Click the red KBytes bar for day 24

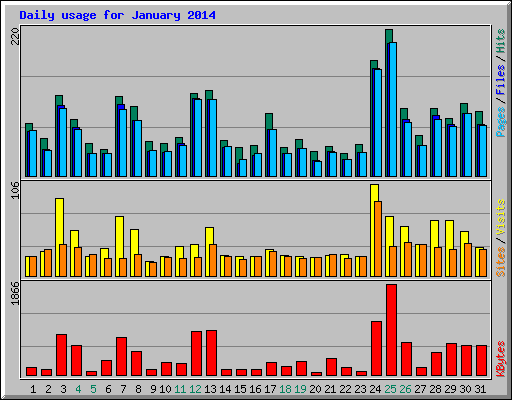point(376,349)
